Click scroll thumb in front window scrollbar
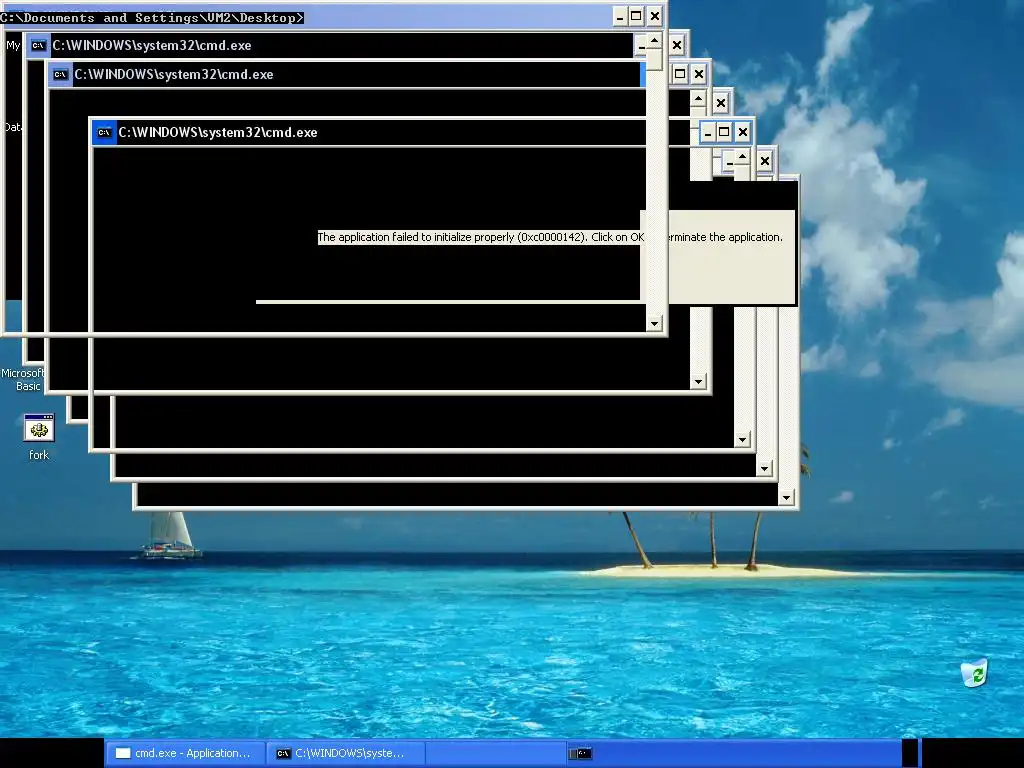Screen dimensions: 1024x768 click(654, 60)
